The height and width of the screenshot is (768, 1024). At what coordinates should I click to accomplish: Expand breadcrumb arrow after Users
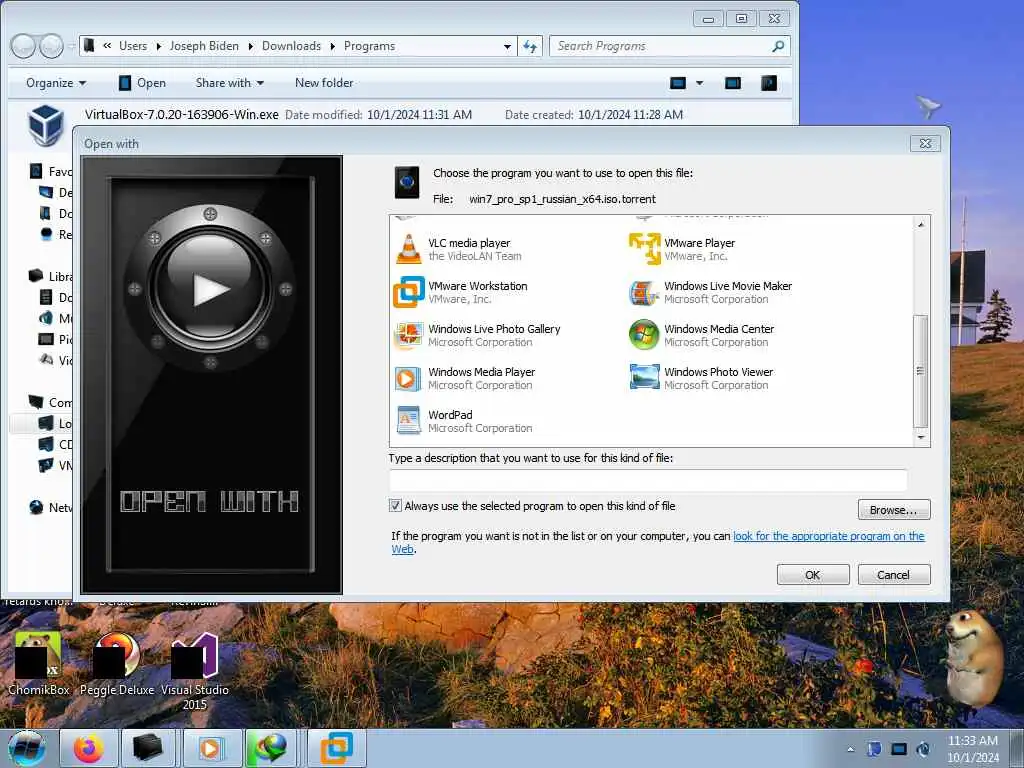click(x=159, y=46)
